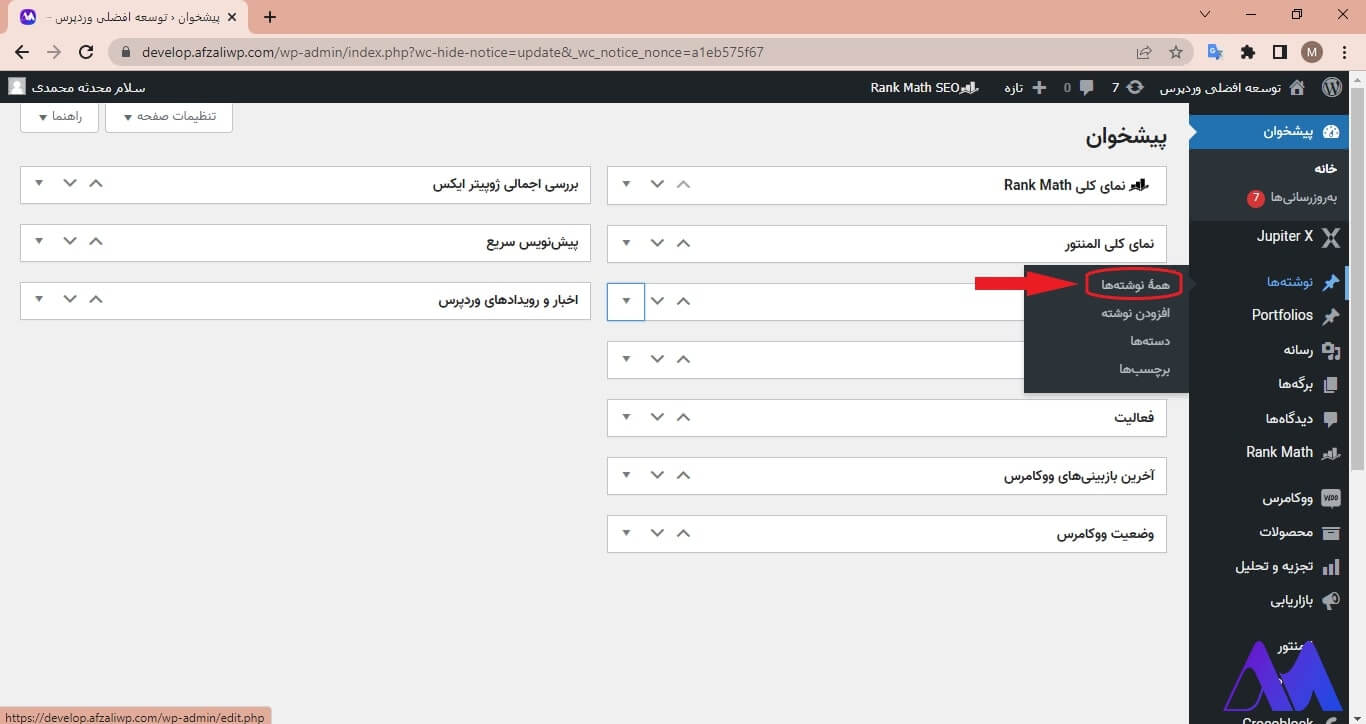Image resolution: width=1366 pixels, height=724 pixels.
Task: Open the Chrome profile M avatar
Action: [x=1312, y=52]
